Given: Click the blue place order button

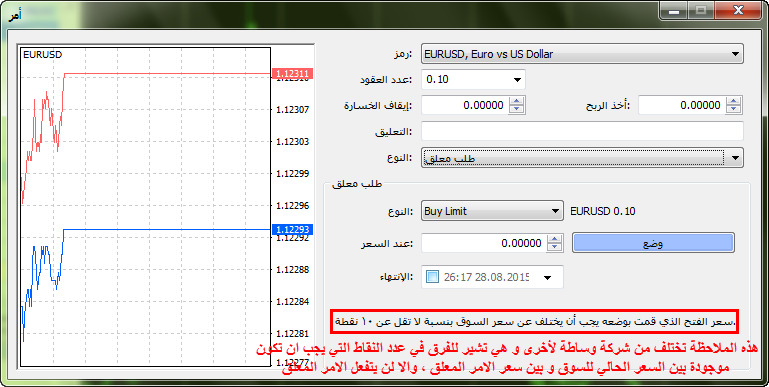Looking at the screenshot, I should pyautogui.click(x=653, y=243).
